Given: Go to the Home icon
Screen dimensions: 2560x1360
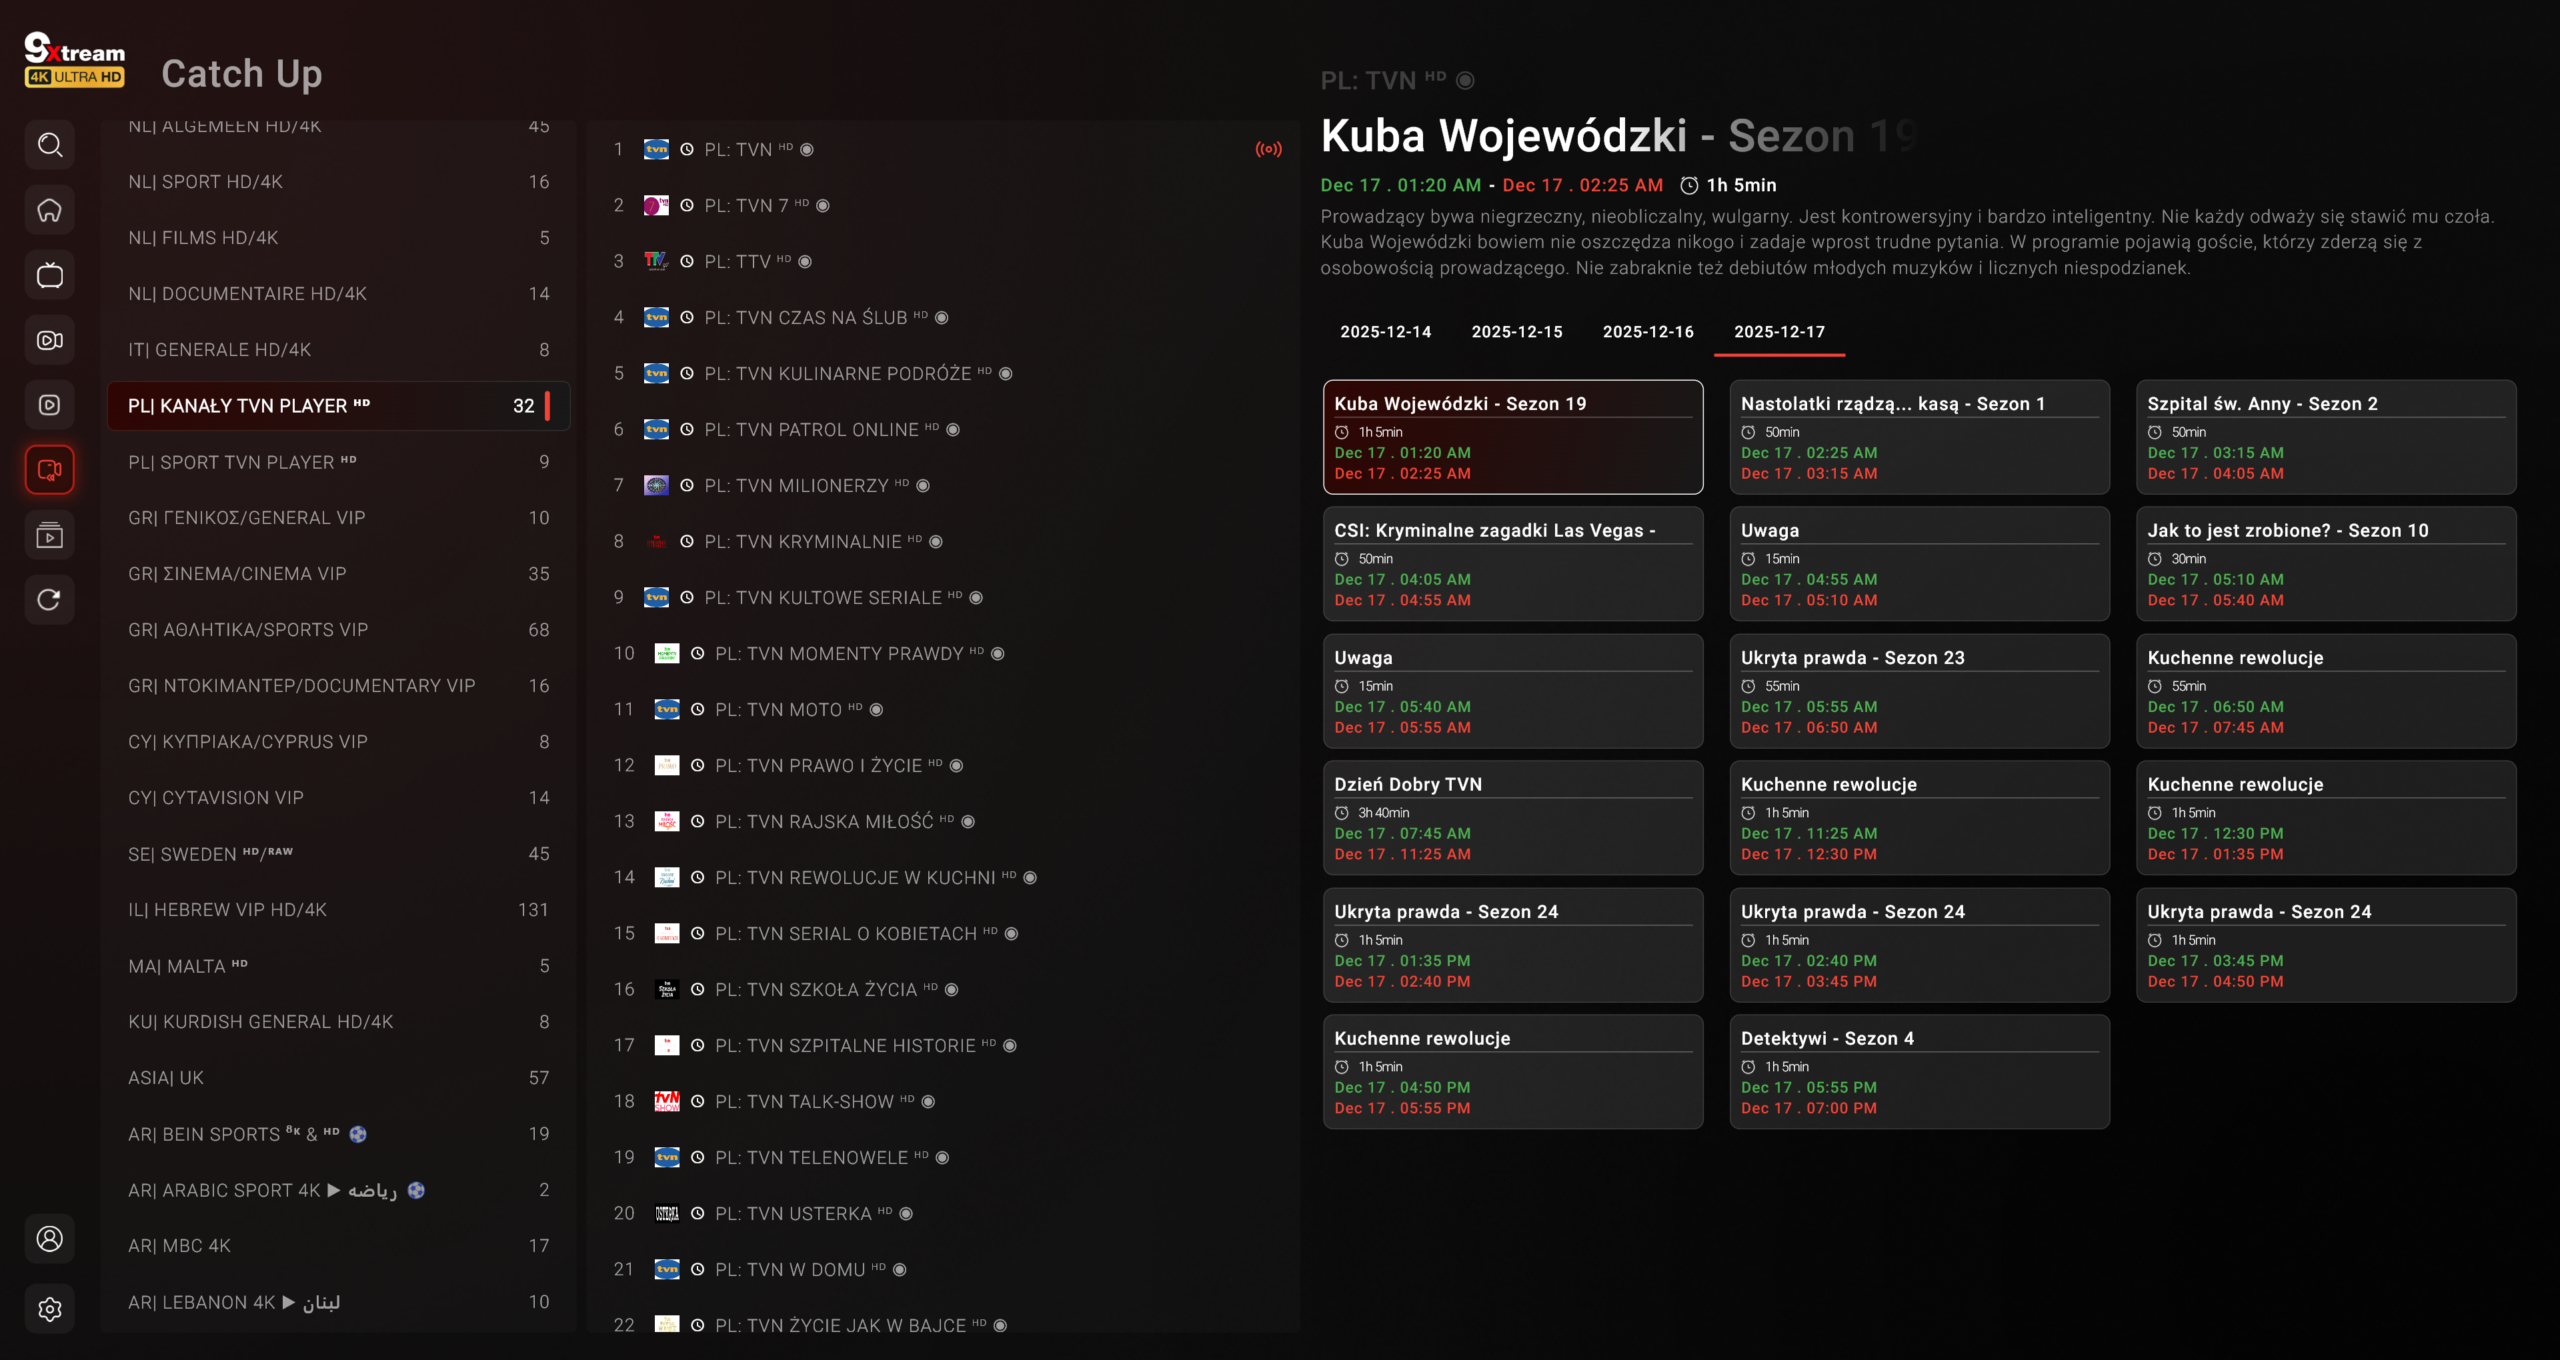Looking at the screenshot, I should [x=50, y=210].
